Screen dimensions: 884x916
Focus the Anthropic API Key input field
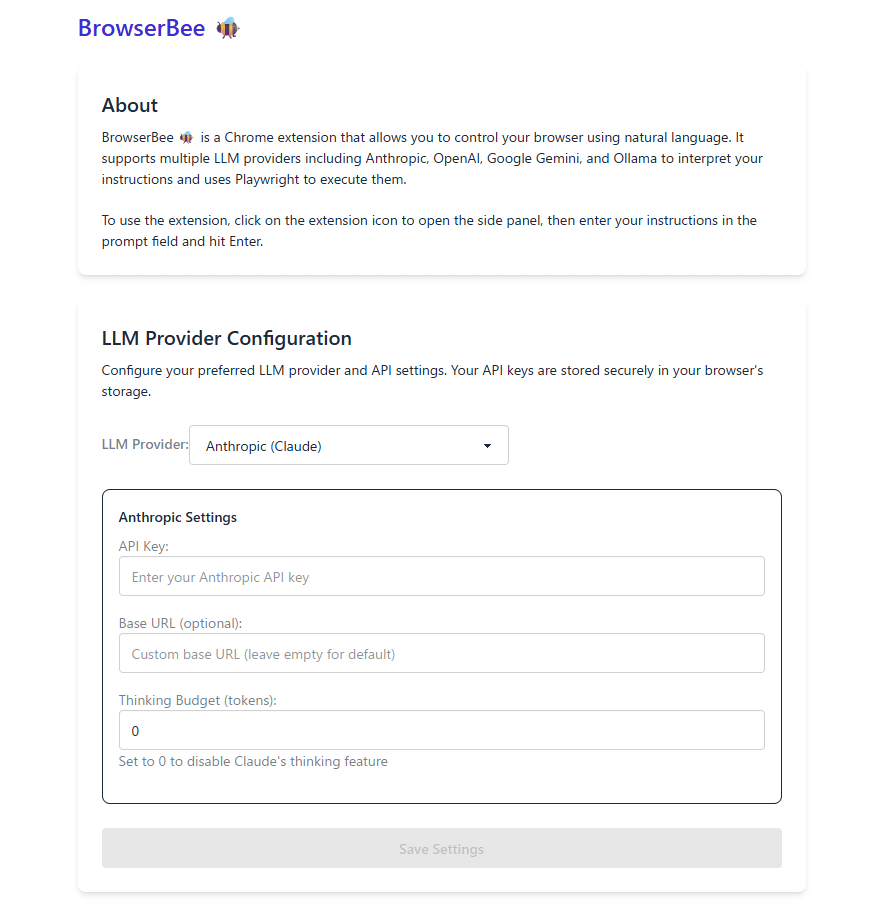(441, 577)
